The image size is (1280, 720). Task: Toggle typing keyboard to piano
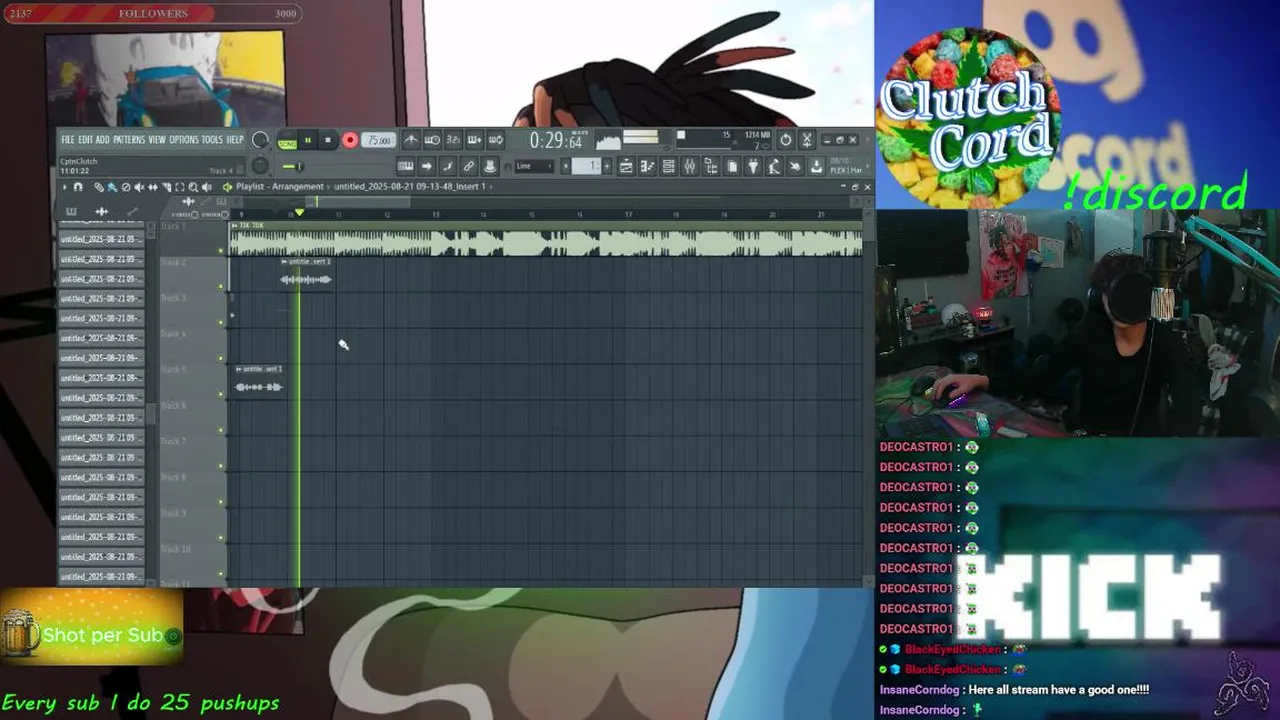pyautogui.click(x=405, y=166)
